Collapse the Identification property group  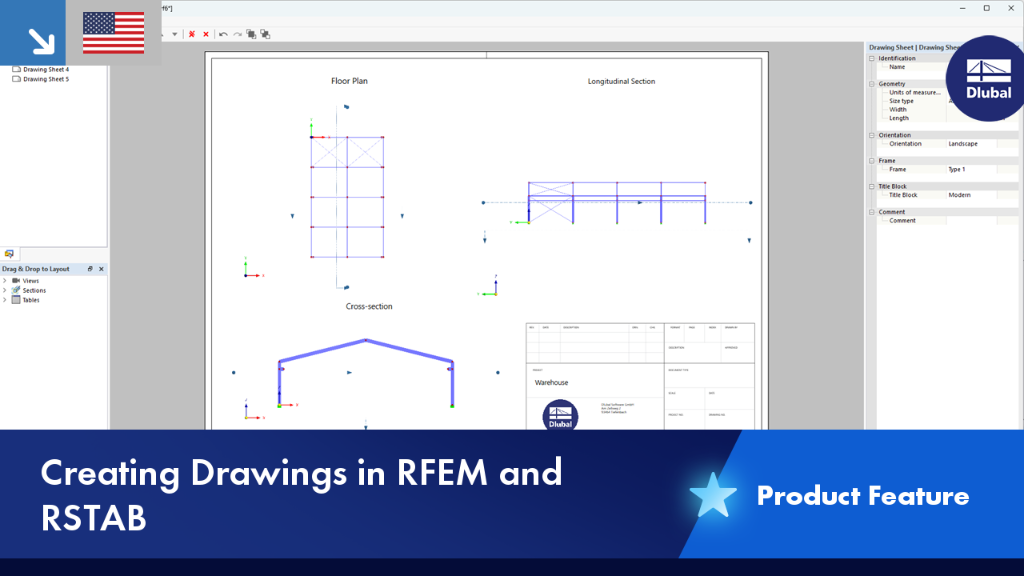(872, 58)
